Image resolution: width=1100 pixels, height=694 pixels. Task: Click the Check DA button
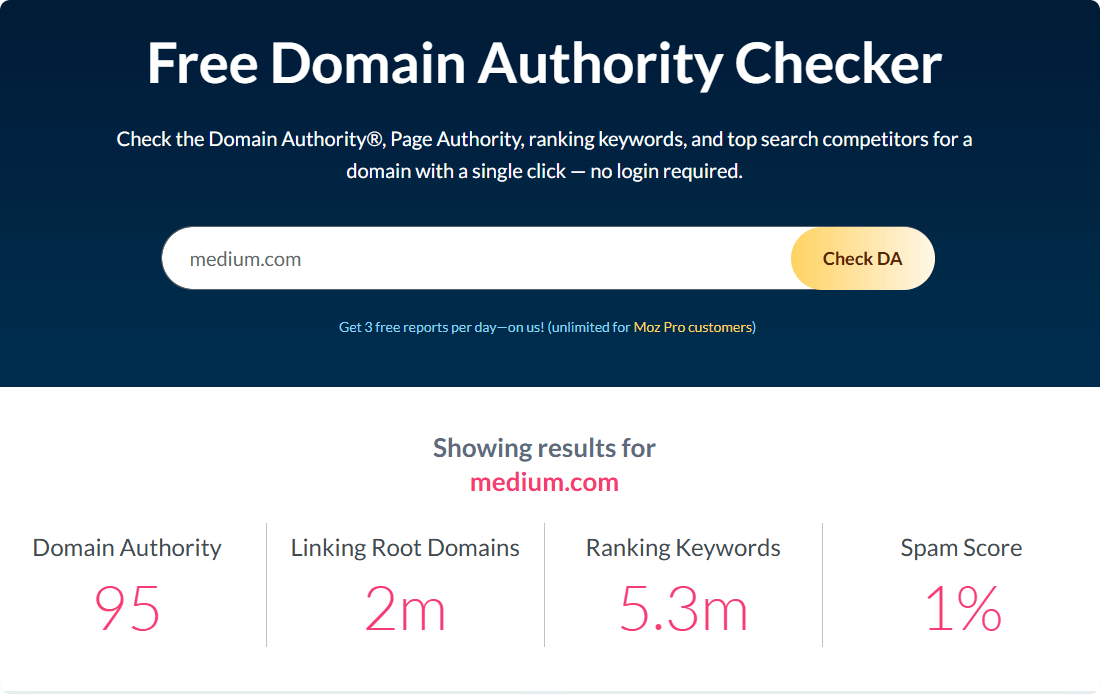tap(862, 259)
